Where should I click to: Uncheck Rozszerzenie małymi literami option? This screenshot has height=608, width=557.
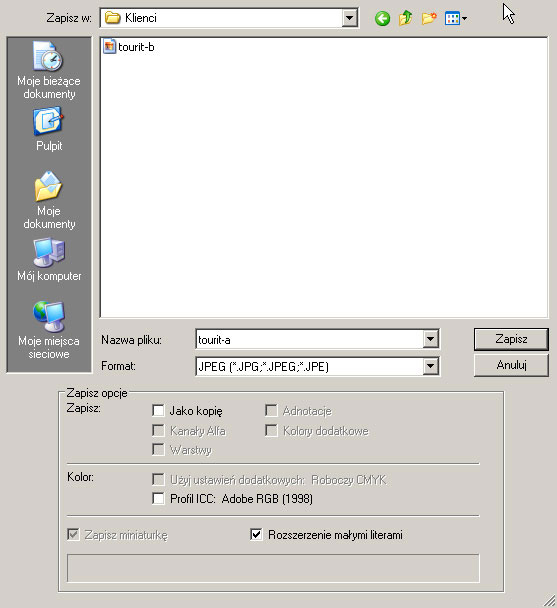point(256,535)
